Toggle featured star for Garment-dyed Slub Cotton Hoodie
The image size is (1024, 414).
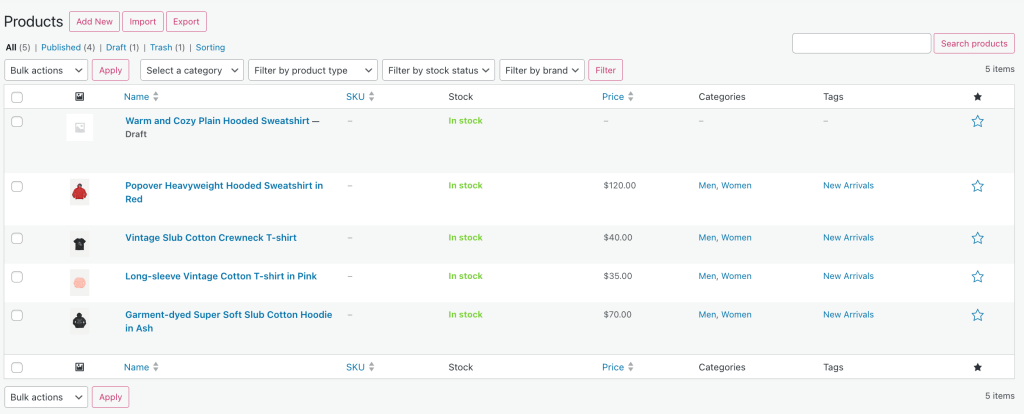(x=977, y=315)
